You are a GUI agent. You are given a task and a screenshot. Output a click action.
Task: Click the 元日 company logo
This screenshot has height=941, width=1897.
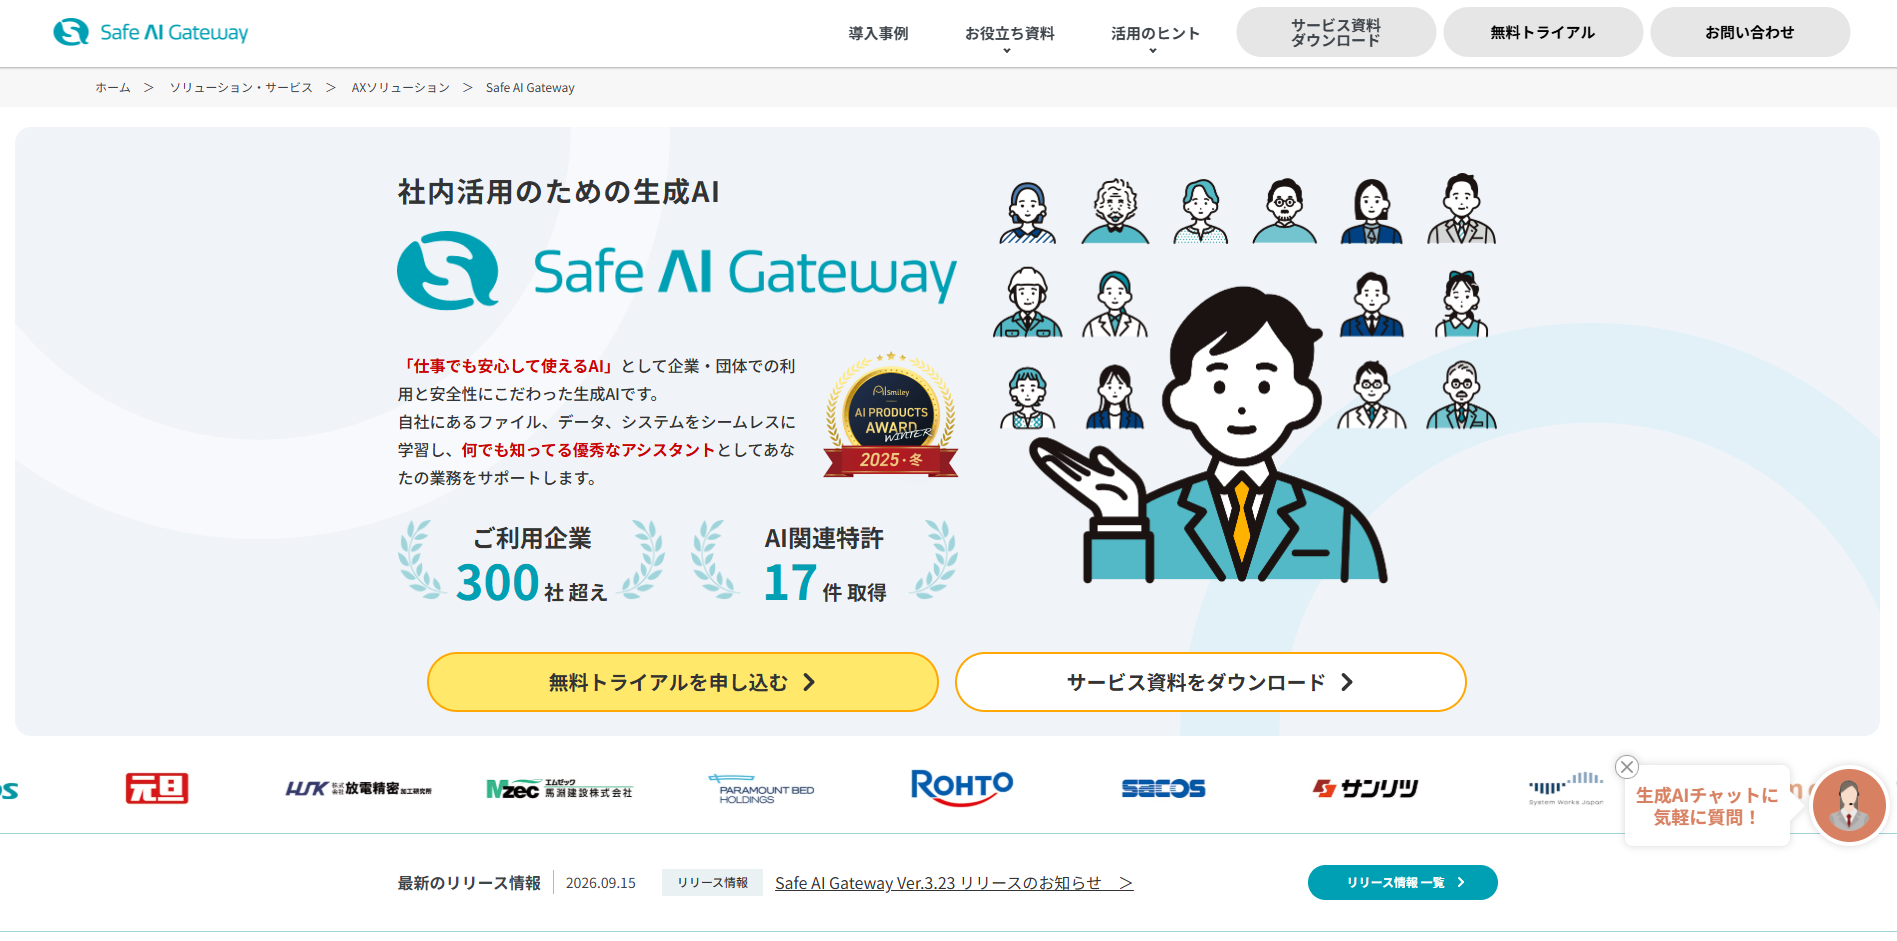[x=157, y=788]
